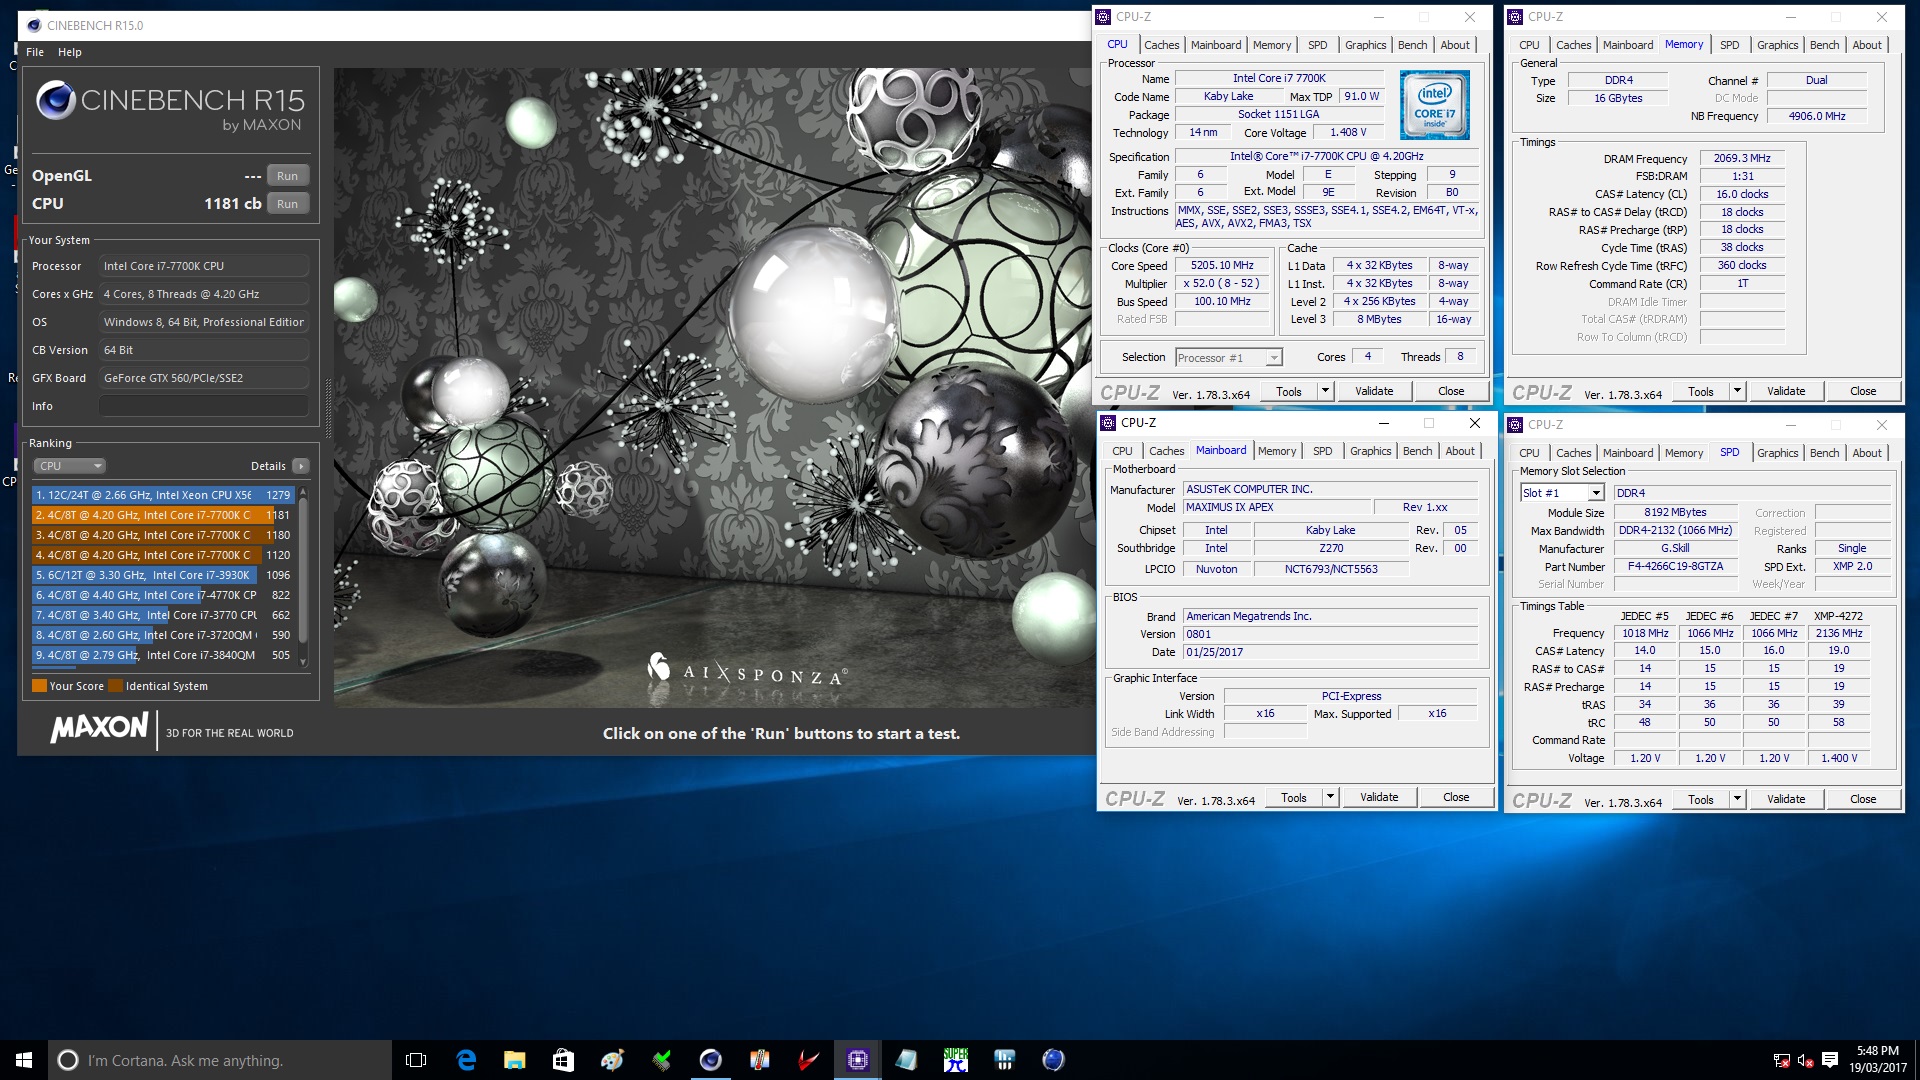Select ranking row i7-3840QM score 505
The width and height of the screenshot is (1920, 1080).
tap(163, 655)
